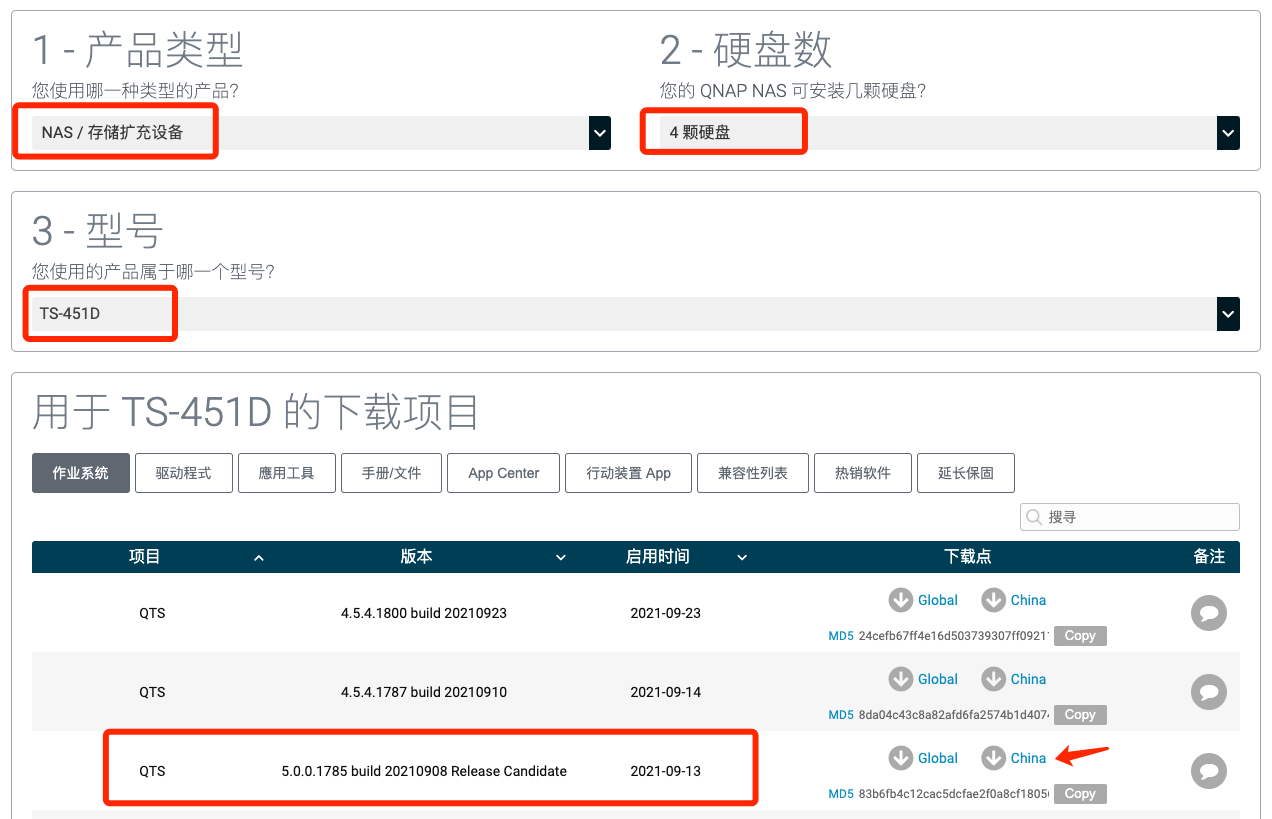Click the China download icon for QTS 4.5.4.1800
The image size is (1272, 819).
pos(993,600)
